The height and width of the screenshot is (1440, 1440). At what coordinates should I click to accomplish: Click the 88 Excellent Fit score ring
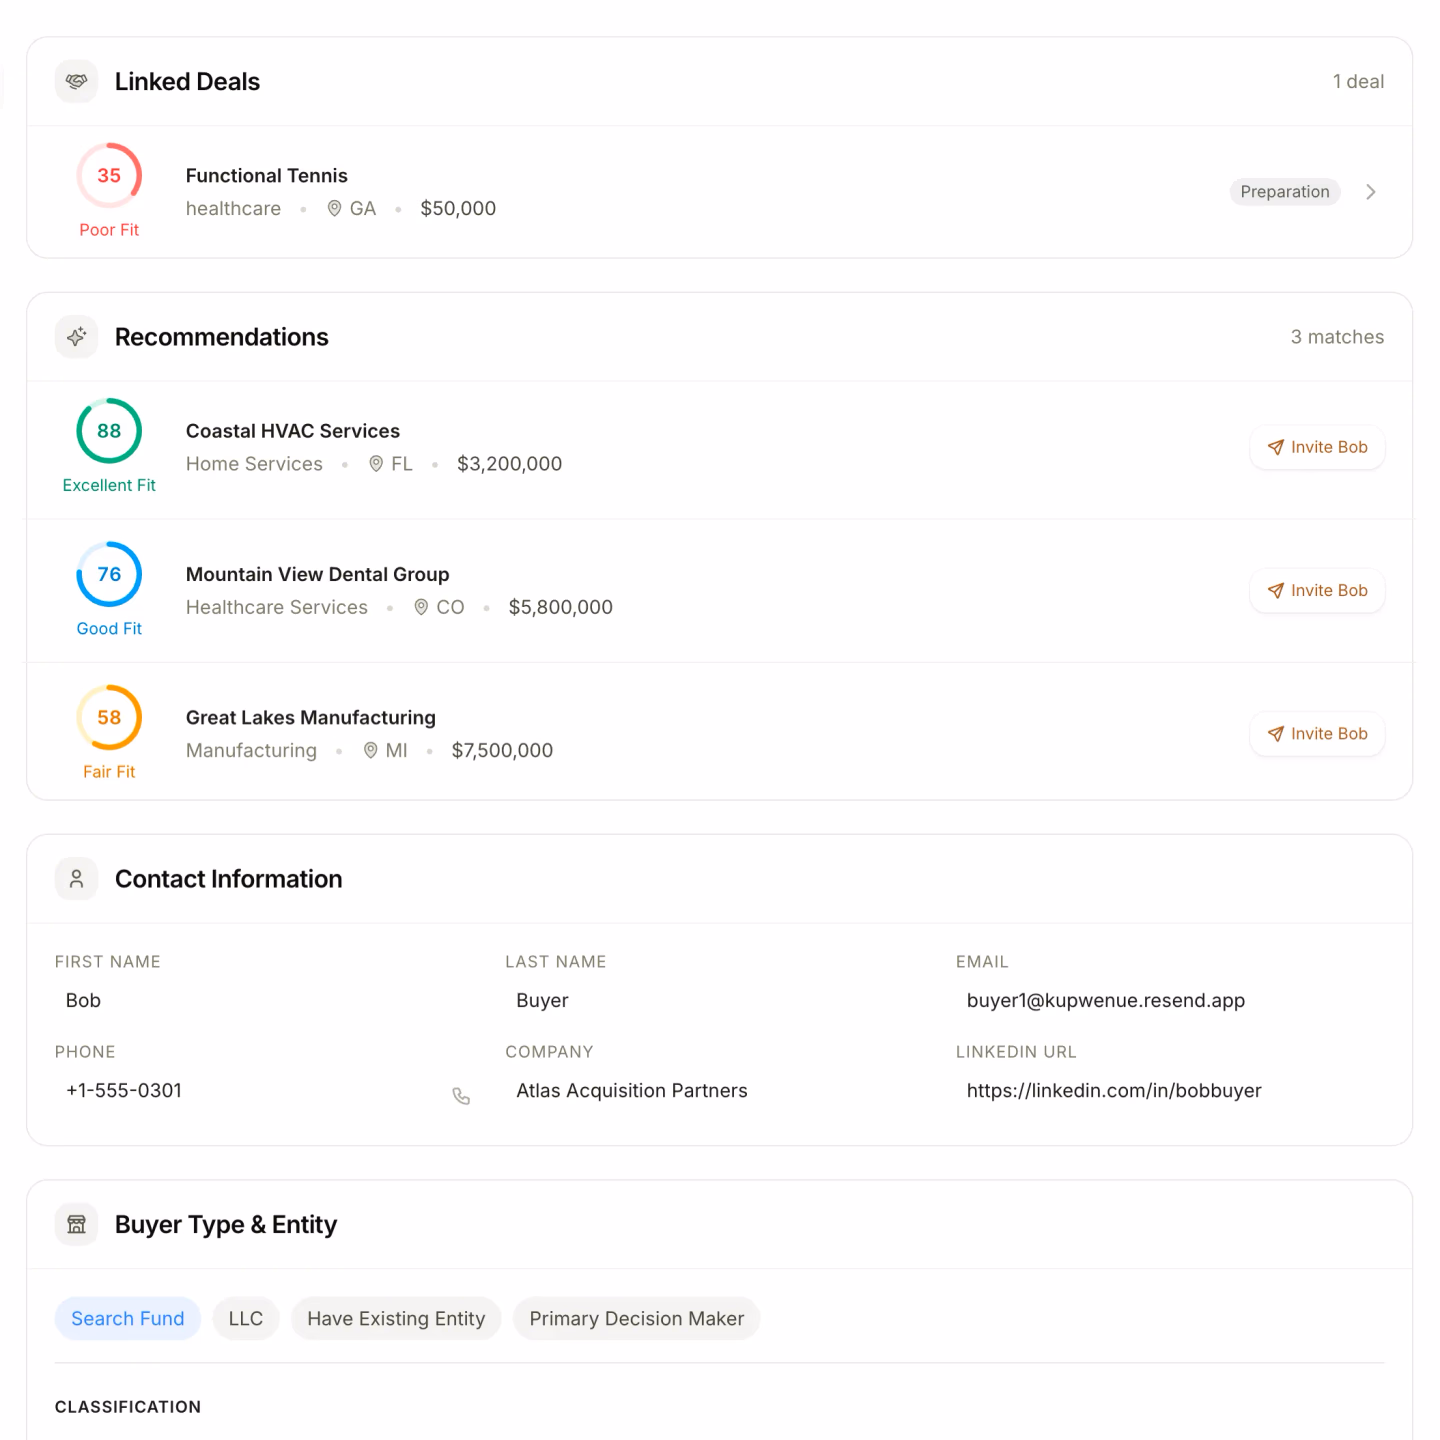pyautogui.click(x=108, y=431)
